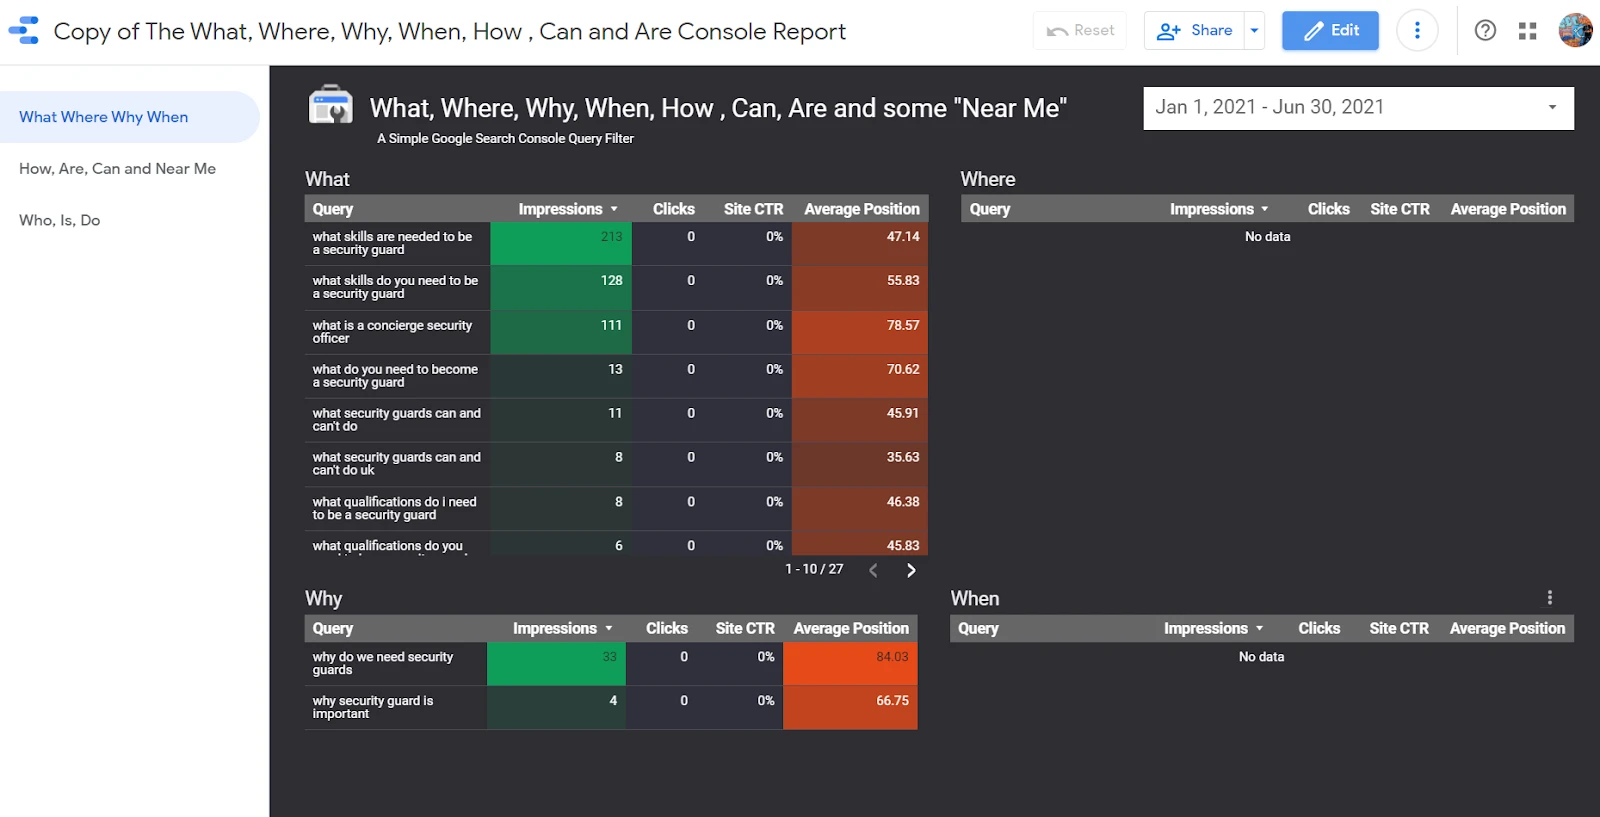The height and width of the screenshot is (817, 1600).
Task: Open the help question mark icon
Action: 1485,31
